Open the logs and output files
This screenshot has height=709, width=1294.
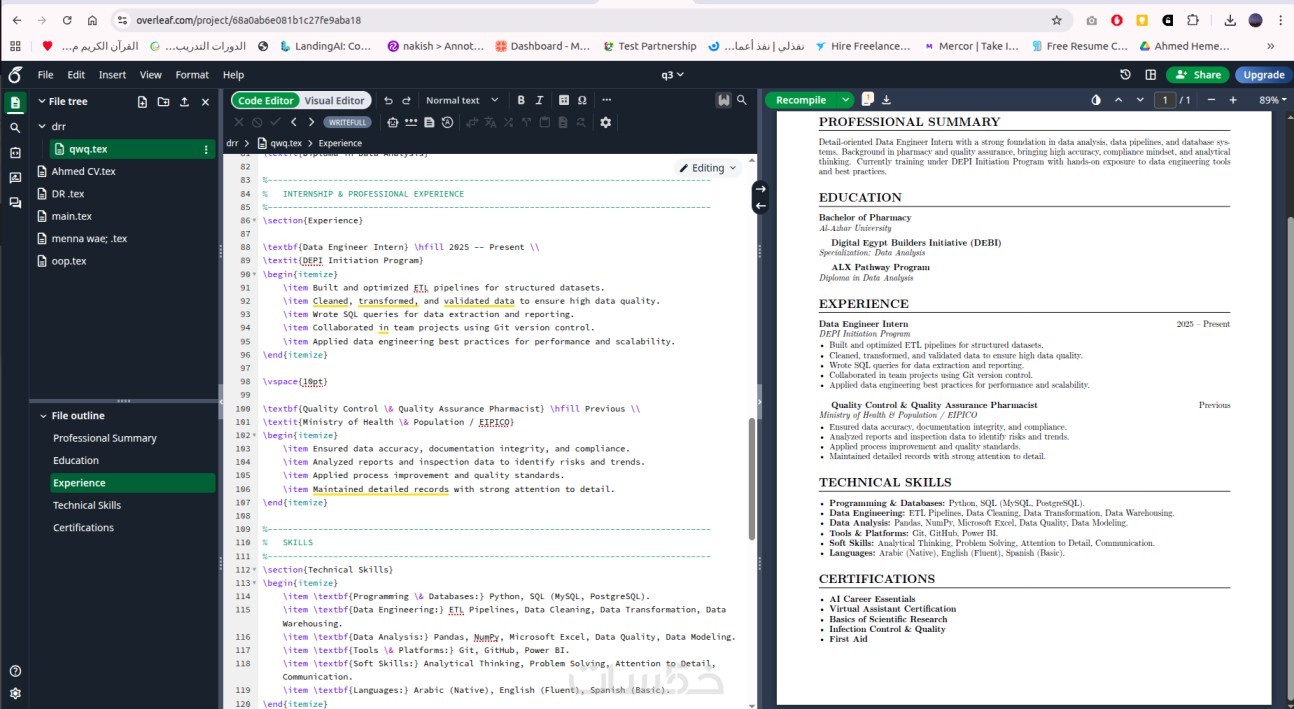(868, 99)
